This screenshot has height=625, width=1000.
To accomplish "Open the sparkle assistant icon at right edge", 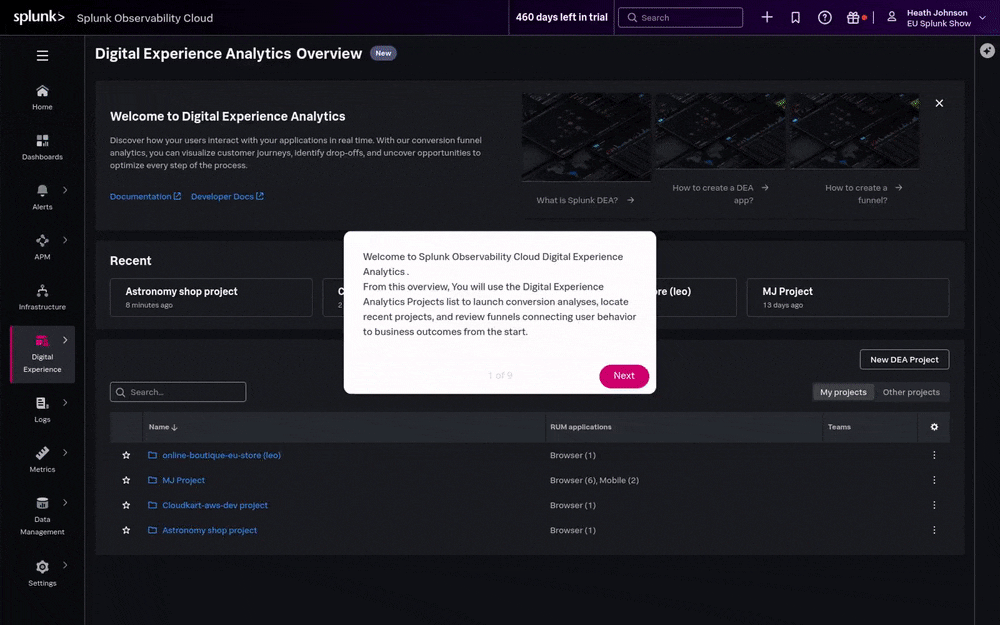I will coord(987,50).
